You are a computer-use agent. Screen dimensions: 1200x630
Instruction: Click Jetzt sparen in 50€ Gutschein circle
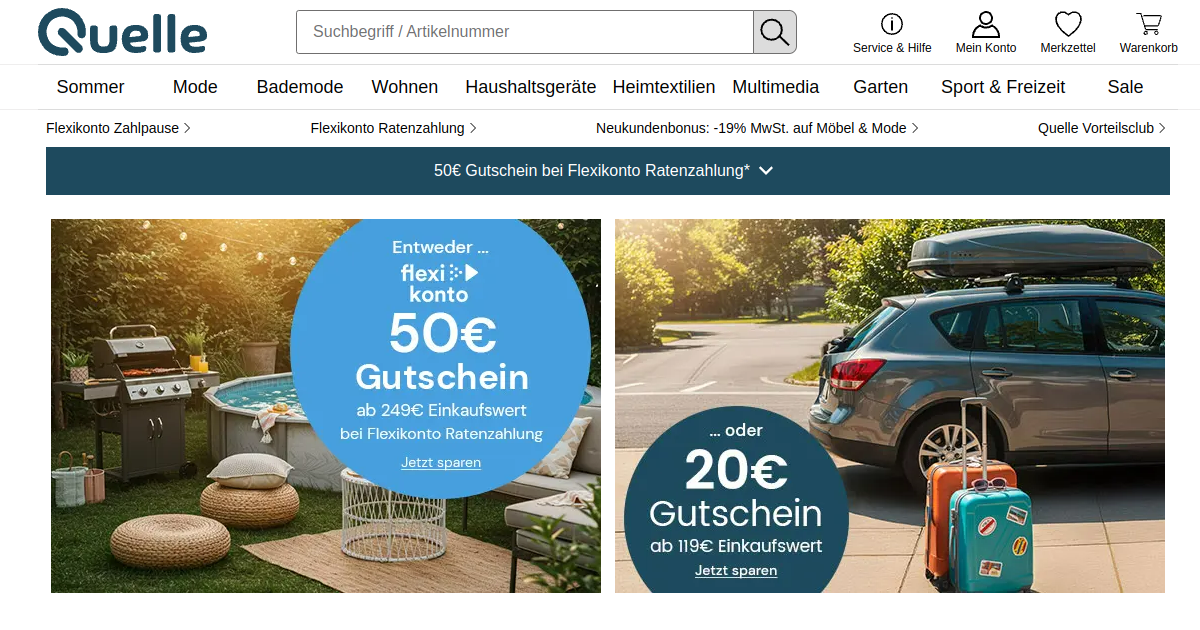[441, 463]
